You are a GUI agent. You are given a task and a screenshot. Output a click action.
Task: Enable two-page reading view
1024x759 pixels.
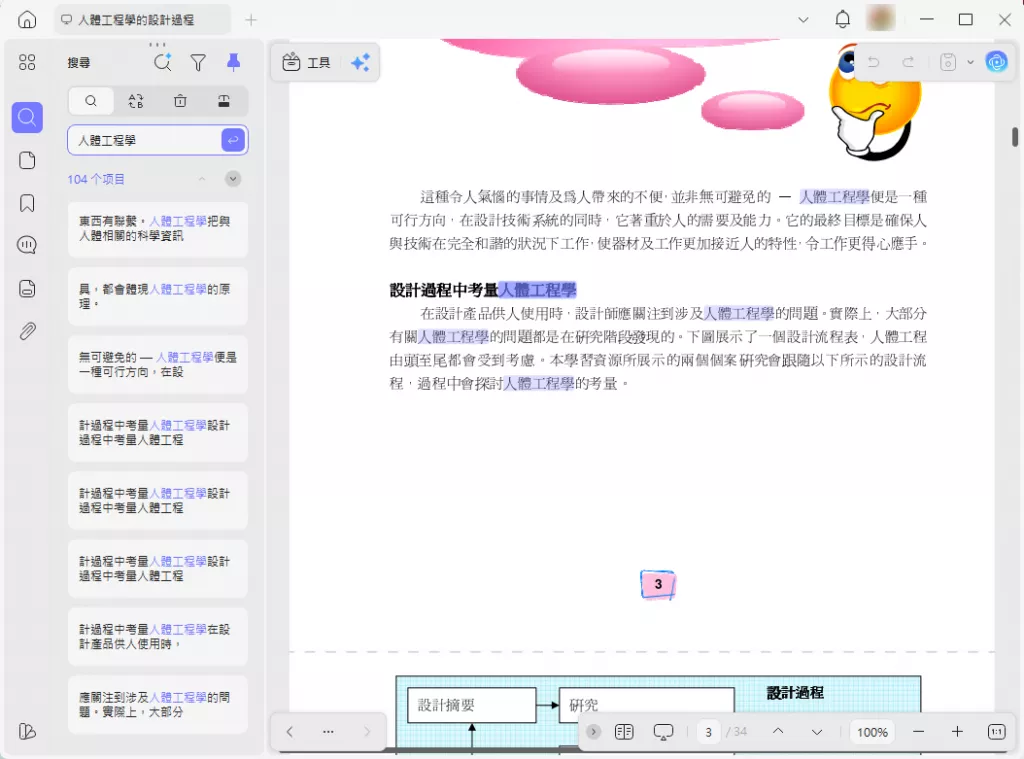click(624, 732)
